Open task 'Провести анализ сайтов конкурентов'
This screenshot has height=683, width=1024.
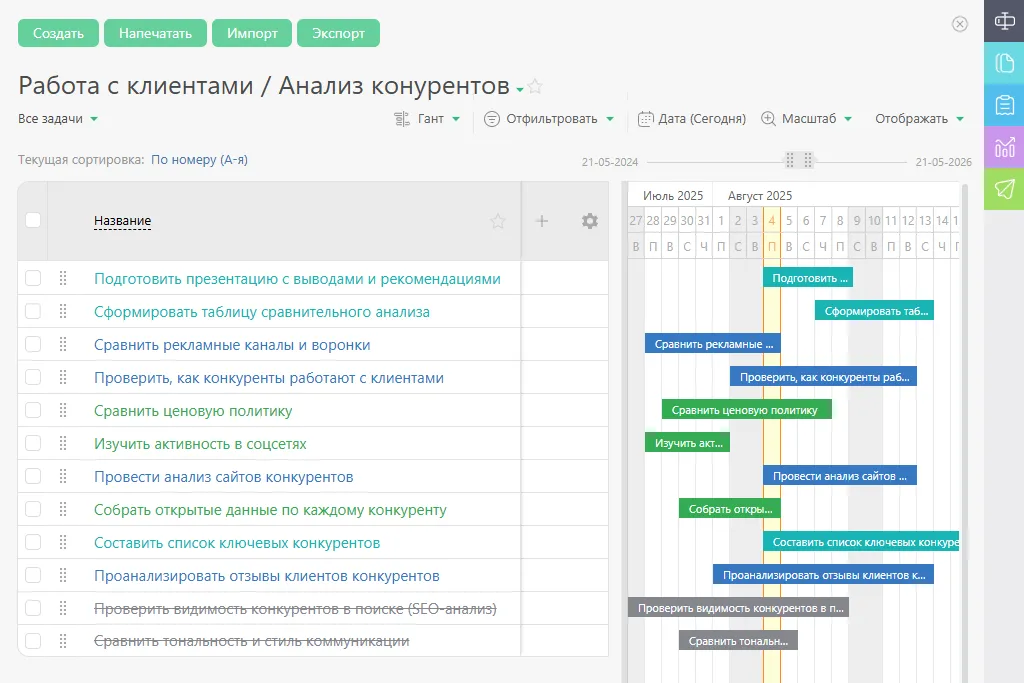pos(223,477)
